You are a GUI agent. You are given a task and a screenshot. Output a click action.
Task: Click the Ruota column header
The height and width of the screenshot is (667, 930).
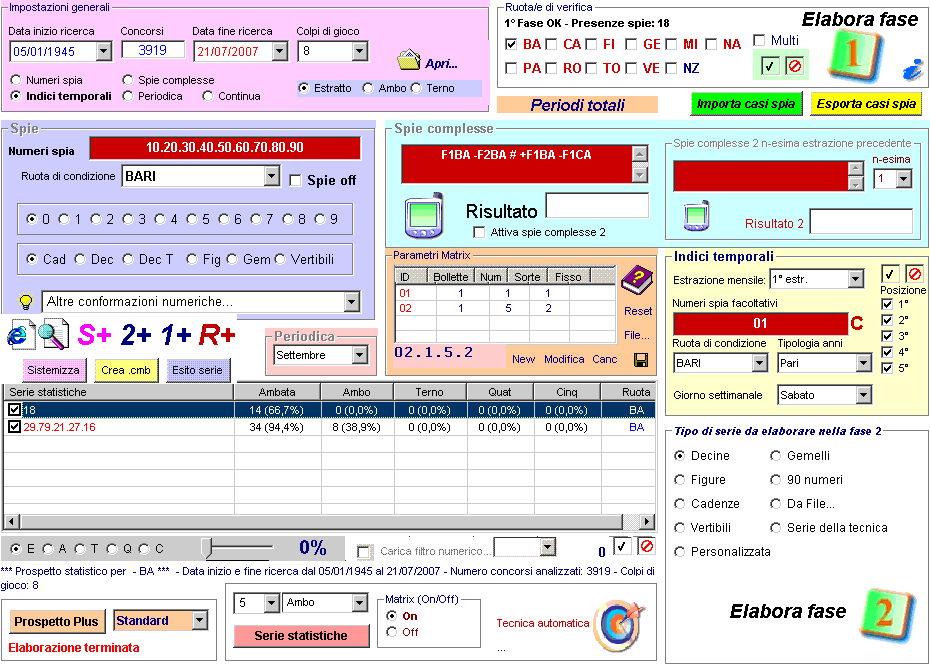tap(628, 392)
